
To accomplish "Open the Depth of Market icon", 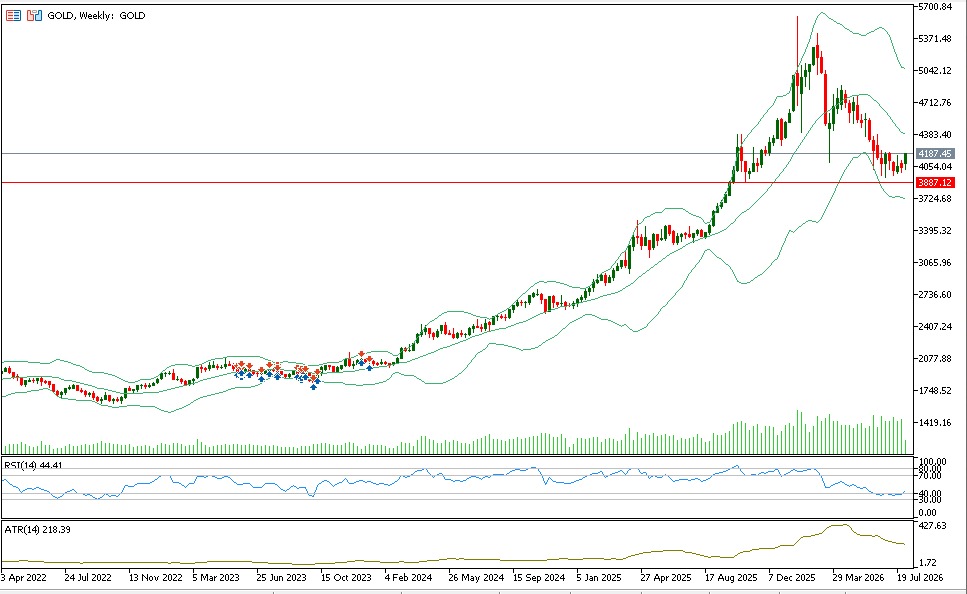I will tap(13, 15).
